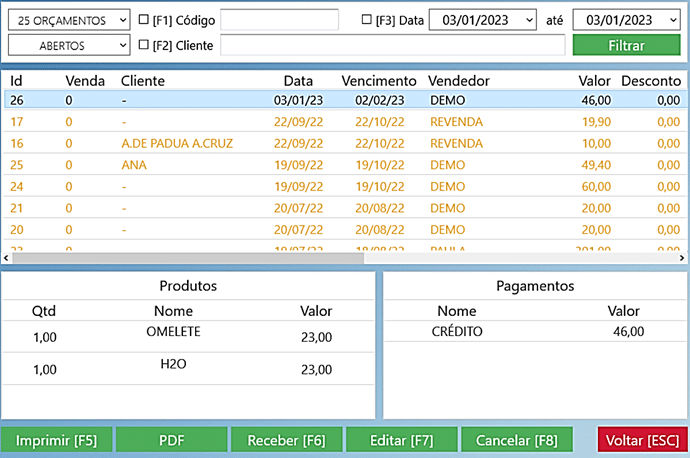
Task: Go back with Voltar [ESC] button
Action: click(641, 440)
